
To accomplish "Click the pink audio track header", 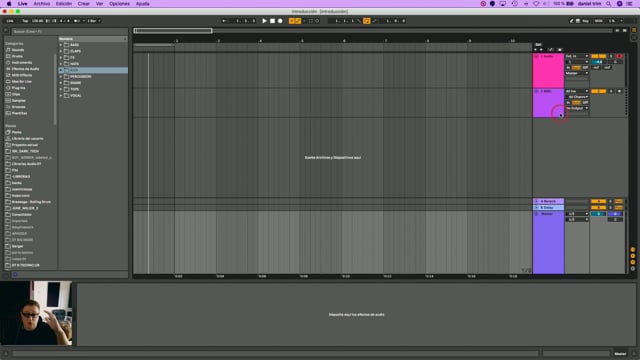I will point(549,71).
